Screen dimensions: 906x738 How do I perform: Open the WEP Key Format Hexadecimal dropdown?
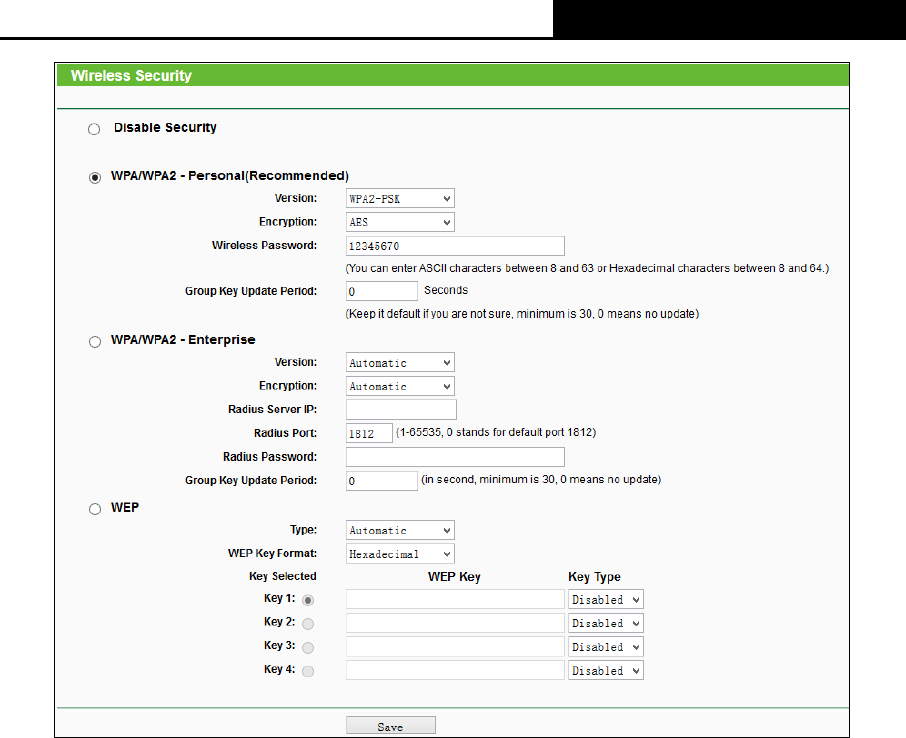(x=400, y=554)
